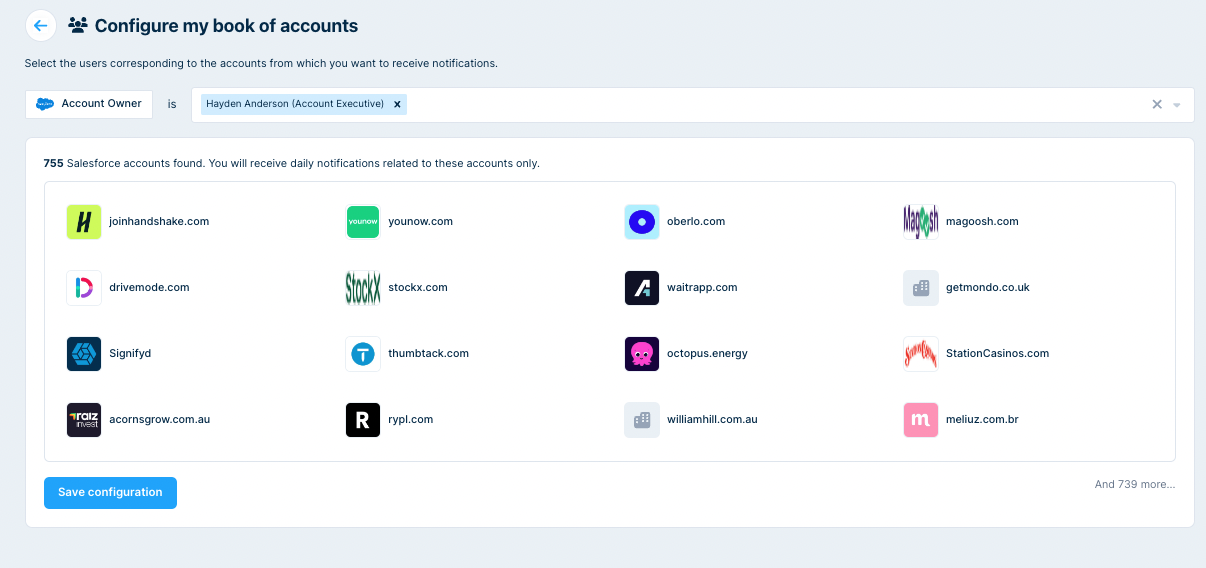Click the meliuz.com.br pink m logo
Image resolution: width=1206 pixels, height=568 pixels.
point(920,420)
